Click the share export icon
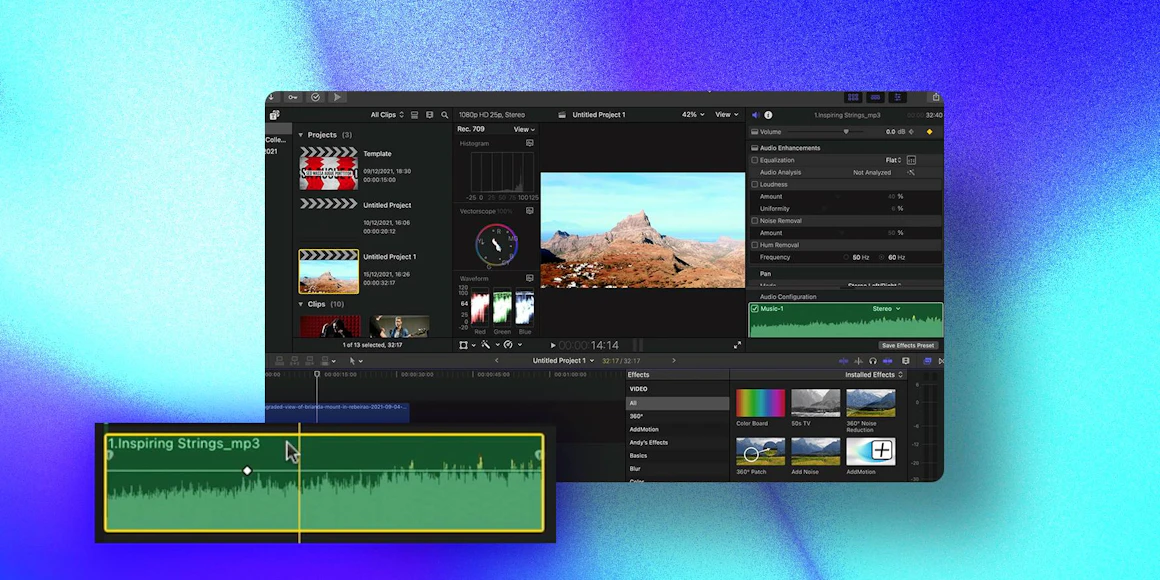The height and width of the screenshot is (580, 1160). (936, 97)
